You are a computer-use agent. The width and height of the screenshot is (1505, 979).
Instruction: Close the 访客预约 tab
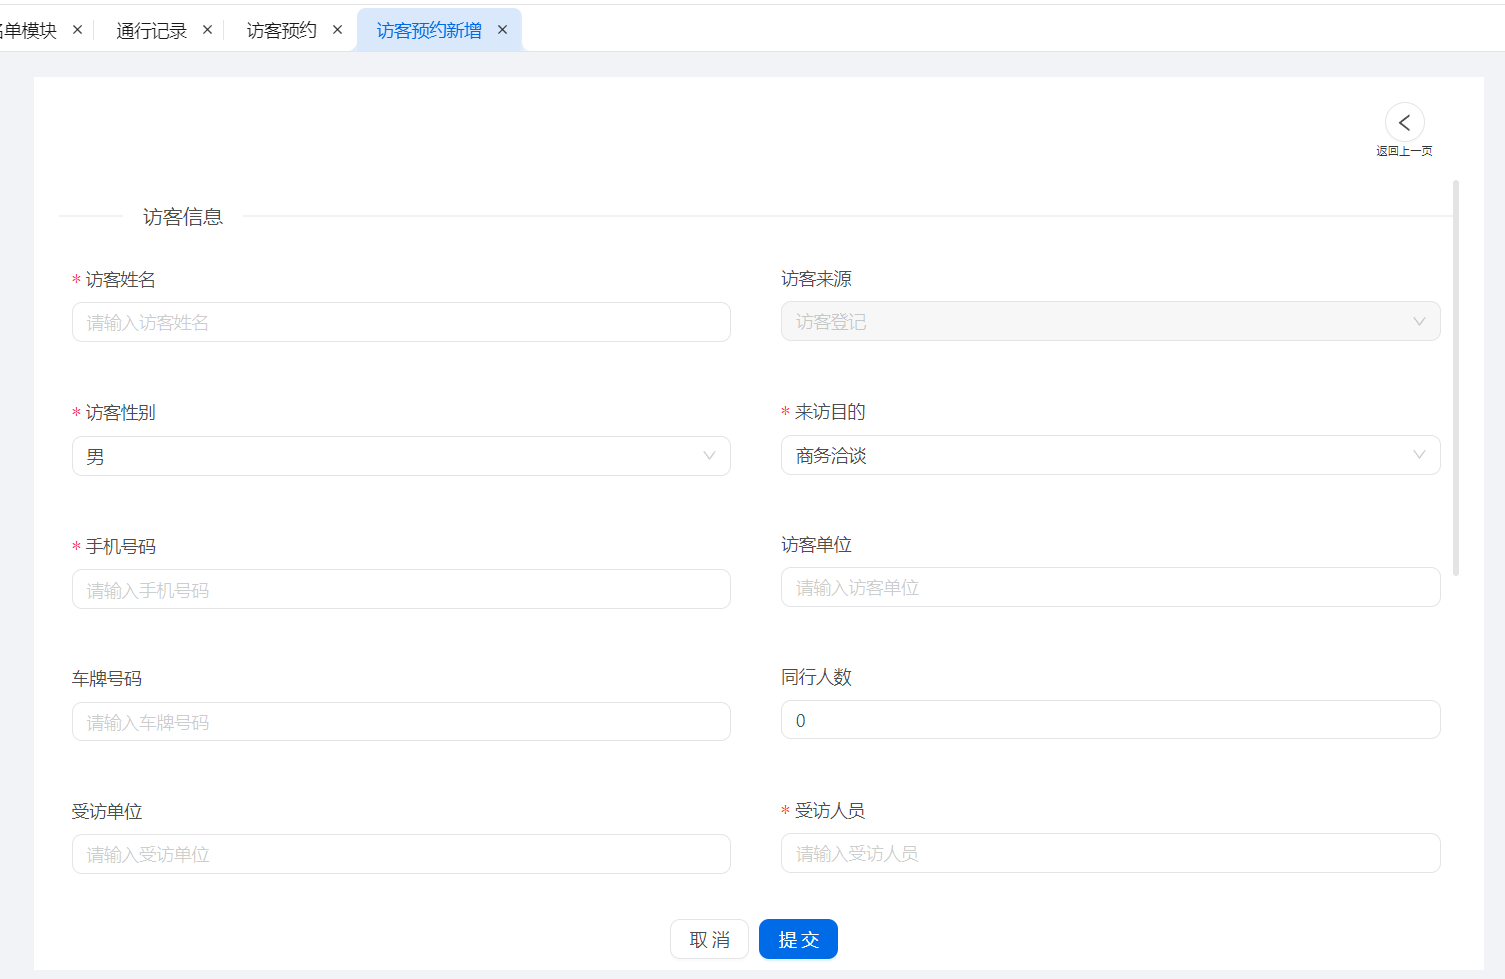click(337, 30)
